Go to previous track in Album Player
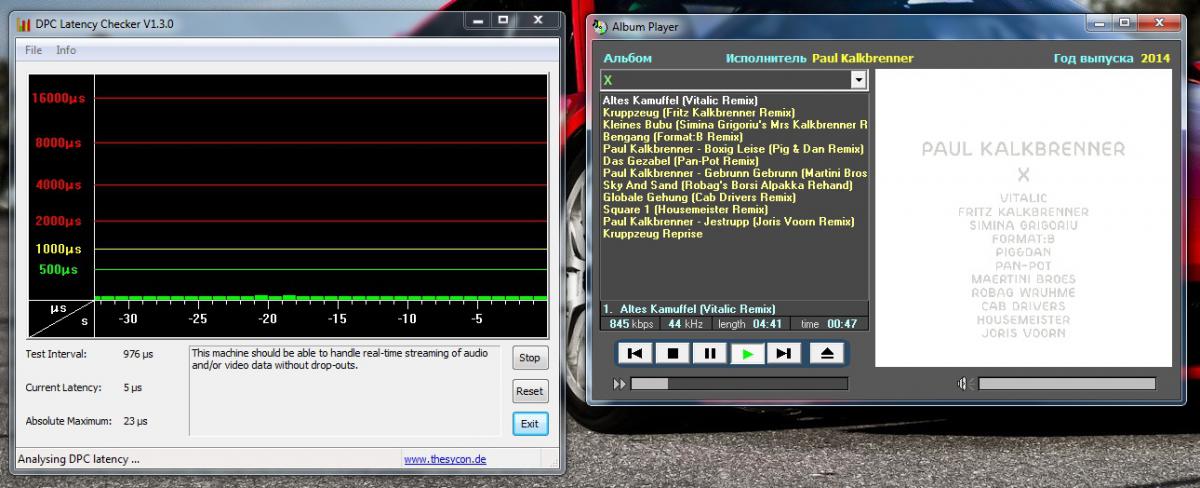1200x488 pixels. (x=635, y=353)
